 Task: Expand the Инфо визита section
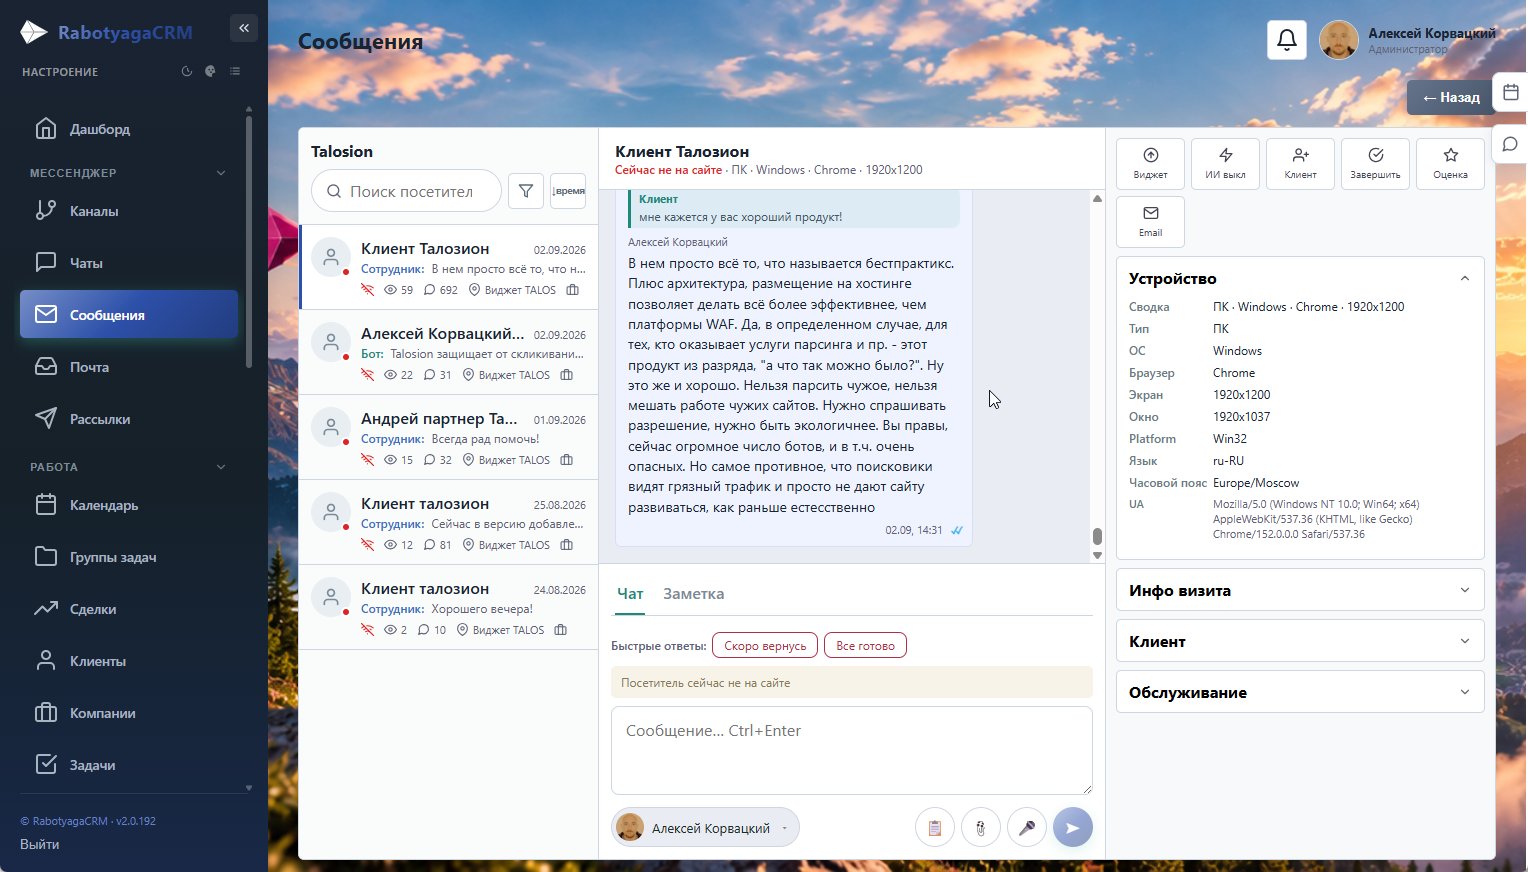pyautogui.click(x=1300, y=590)
